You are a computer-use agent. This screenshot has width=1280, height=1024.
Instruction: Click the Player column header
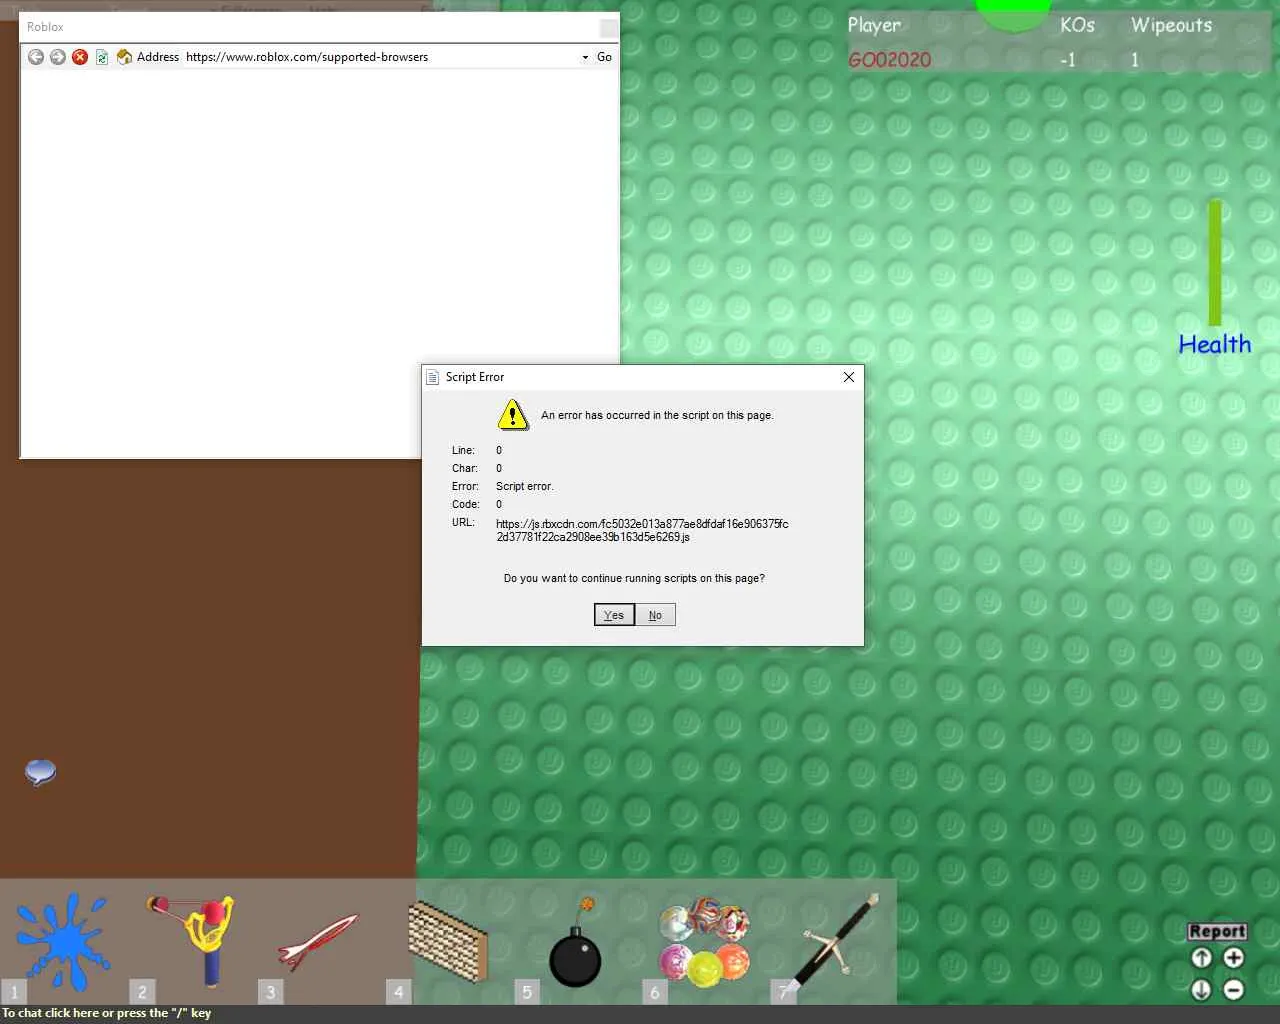(x=874, y=25)
